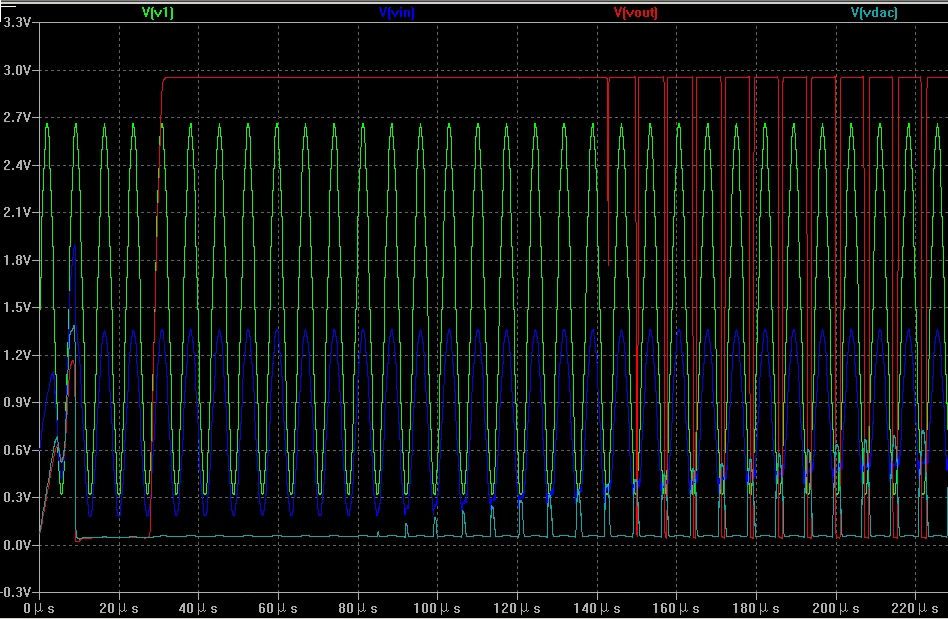Click the 3.3V vertical axis label
Image resolution: width=948 pixels, height=619 pixels.
tap(17, 22)
